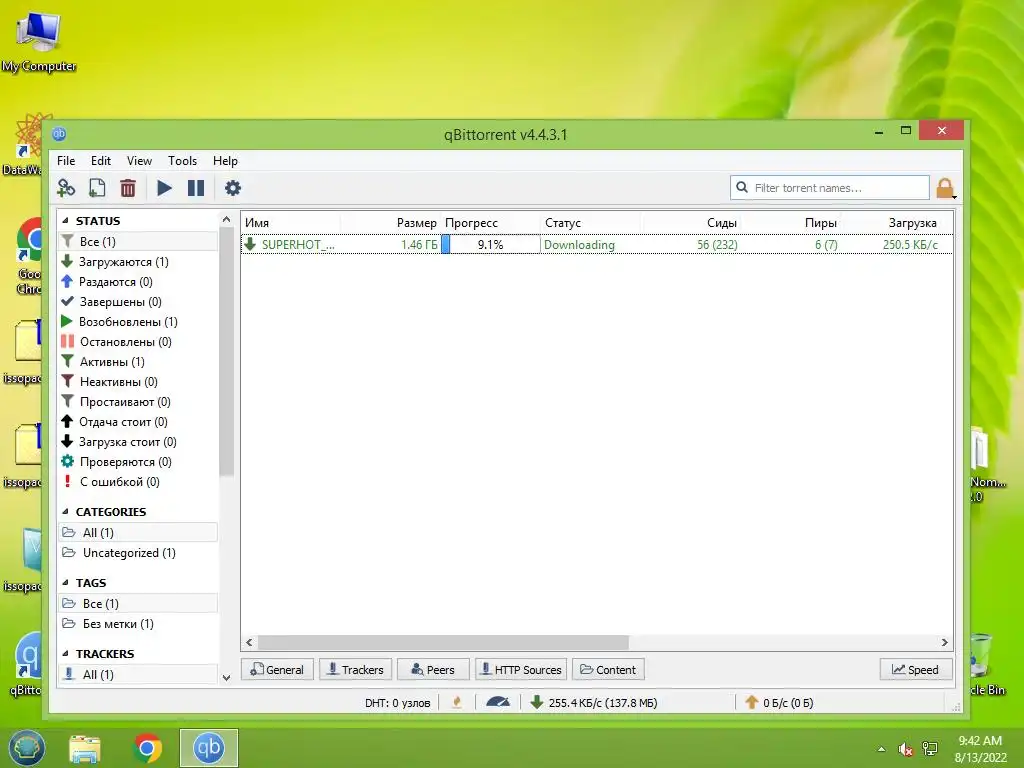
Task: Sort by the Сиды column header
Action: coord(692,223)
